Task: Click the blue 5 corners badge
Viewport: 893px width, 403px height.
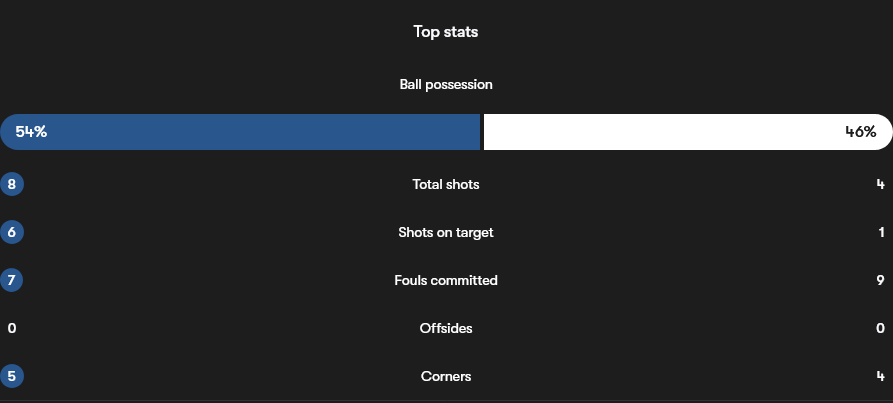Action: point(12,376)
